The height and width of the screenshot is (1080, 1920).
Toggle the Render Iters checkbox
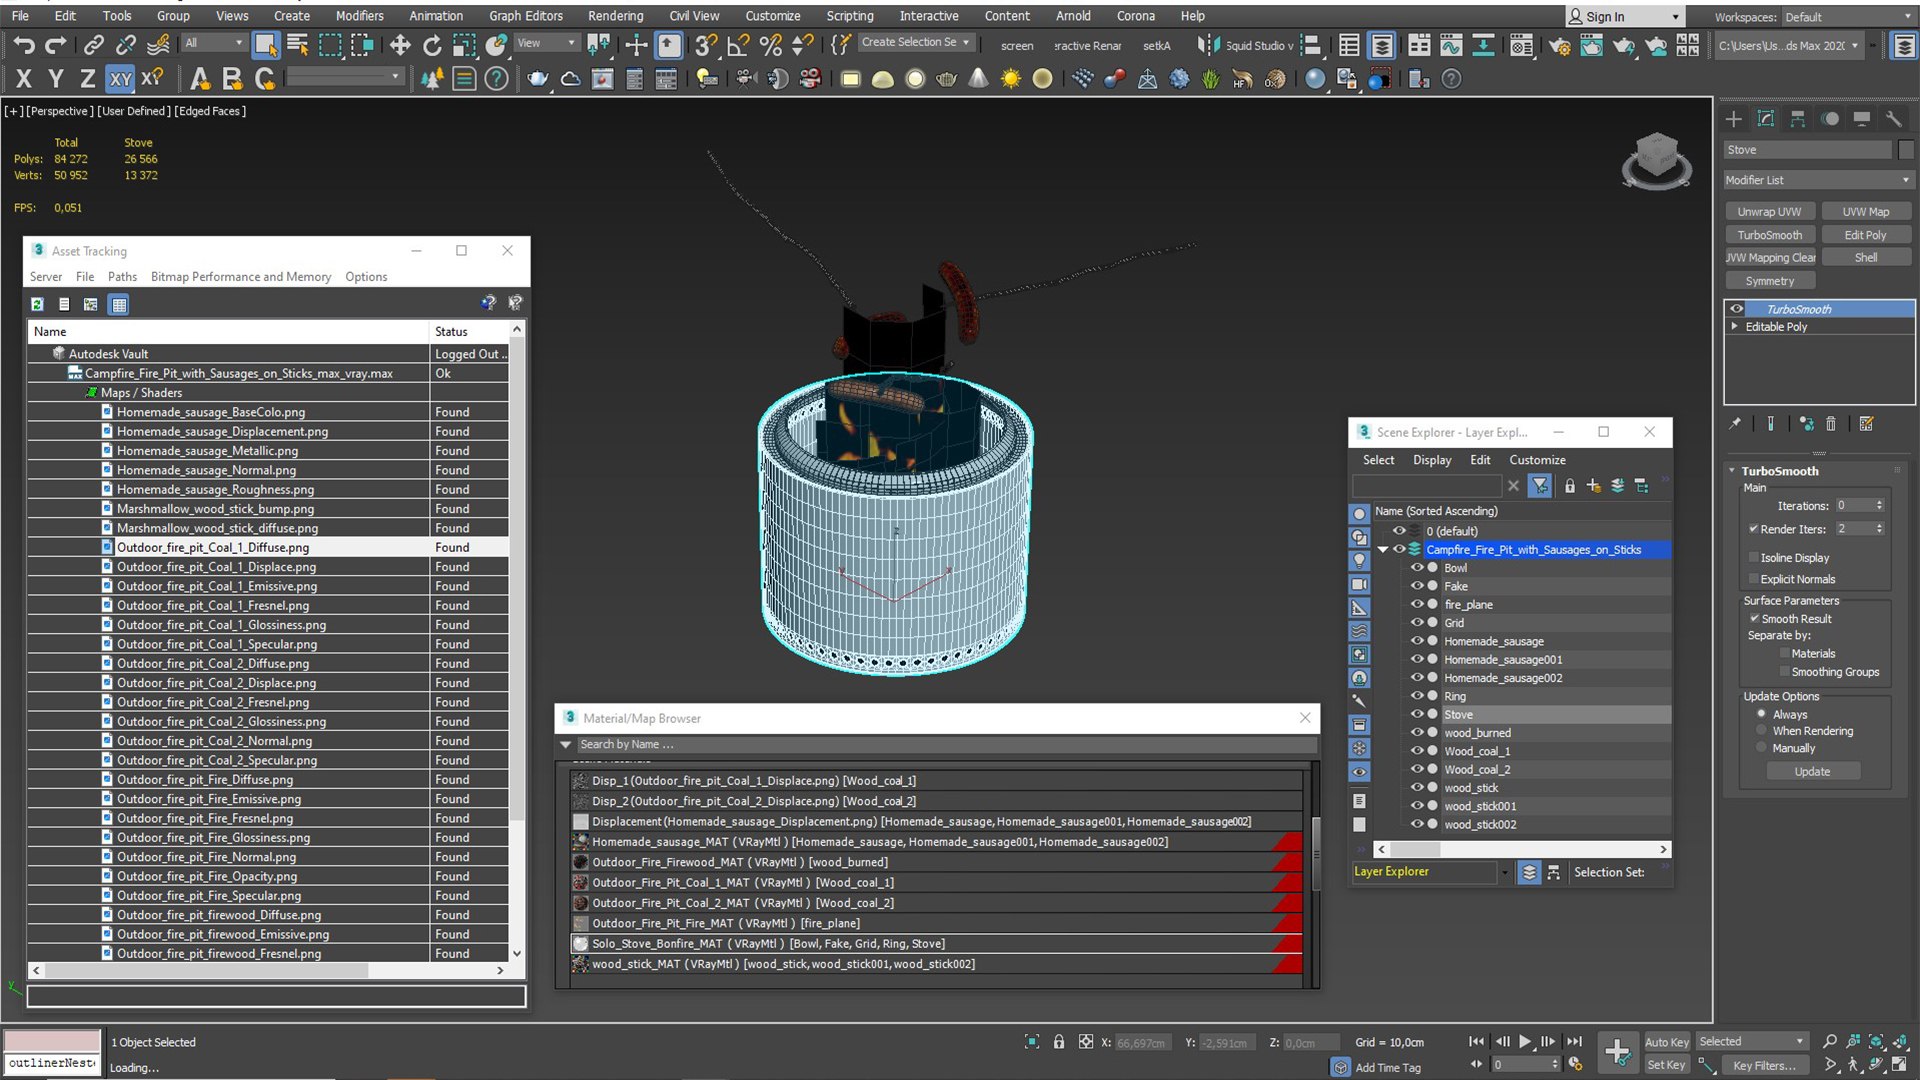[1753, 528]
